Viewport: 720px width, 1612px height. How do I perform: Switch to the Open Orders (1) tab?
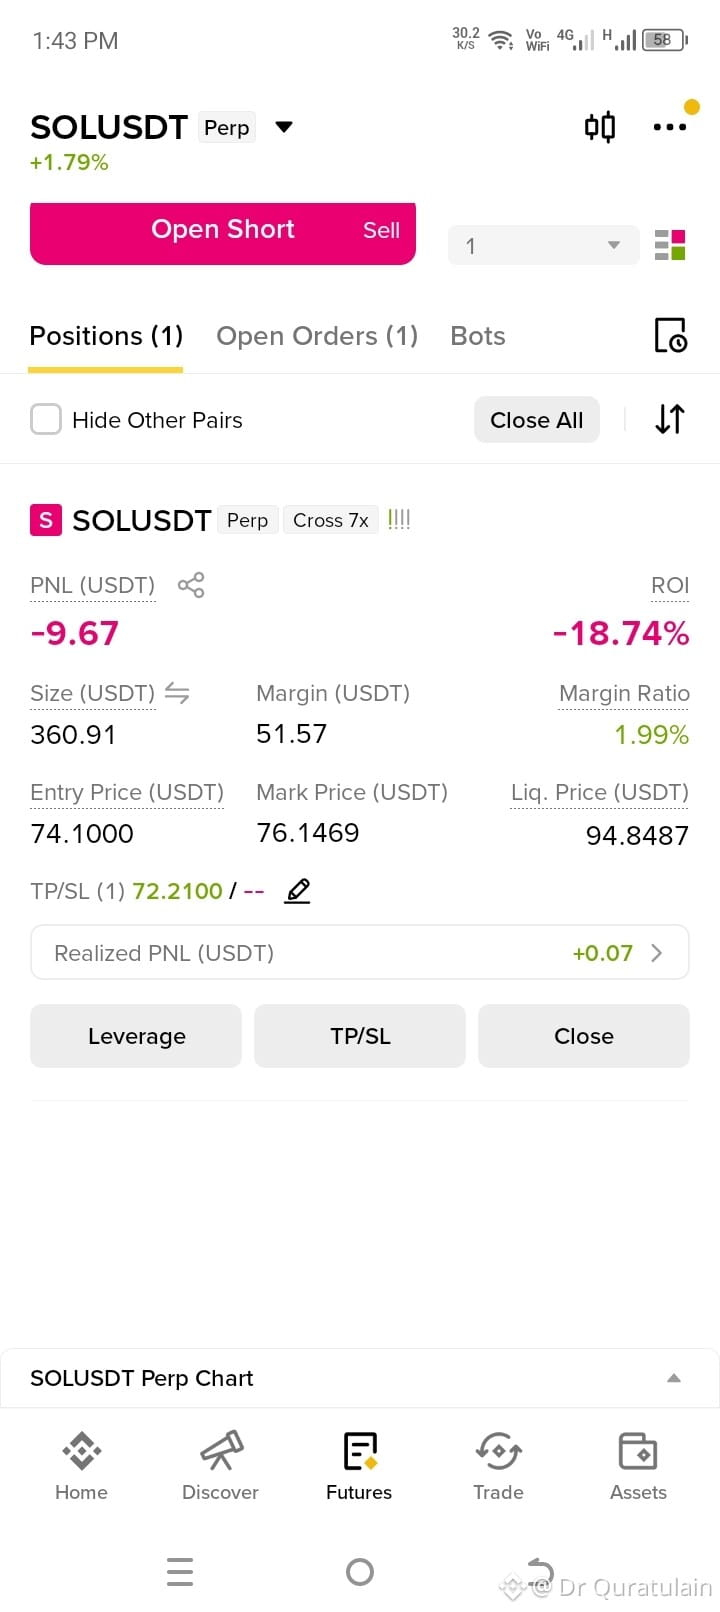[x=317, y=336]
